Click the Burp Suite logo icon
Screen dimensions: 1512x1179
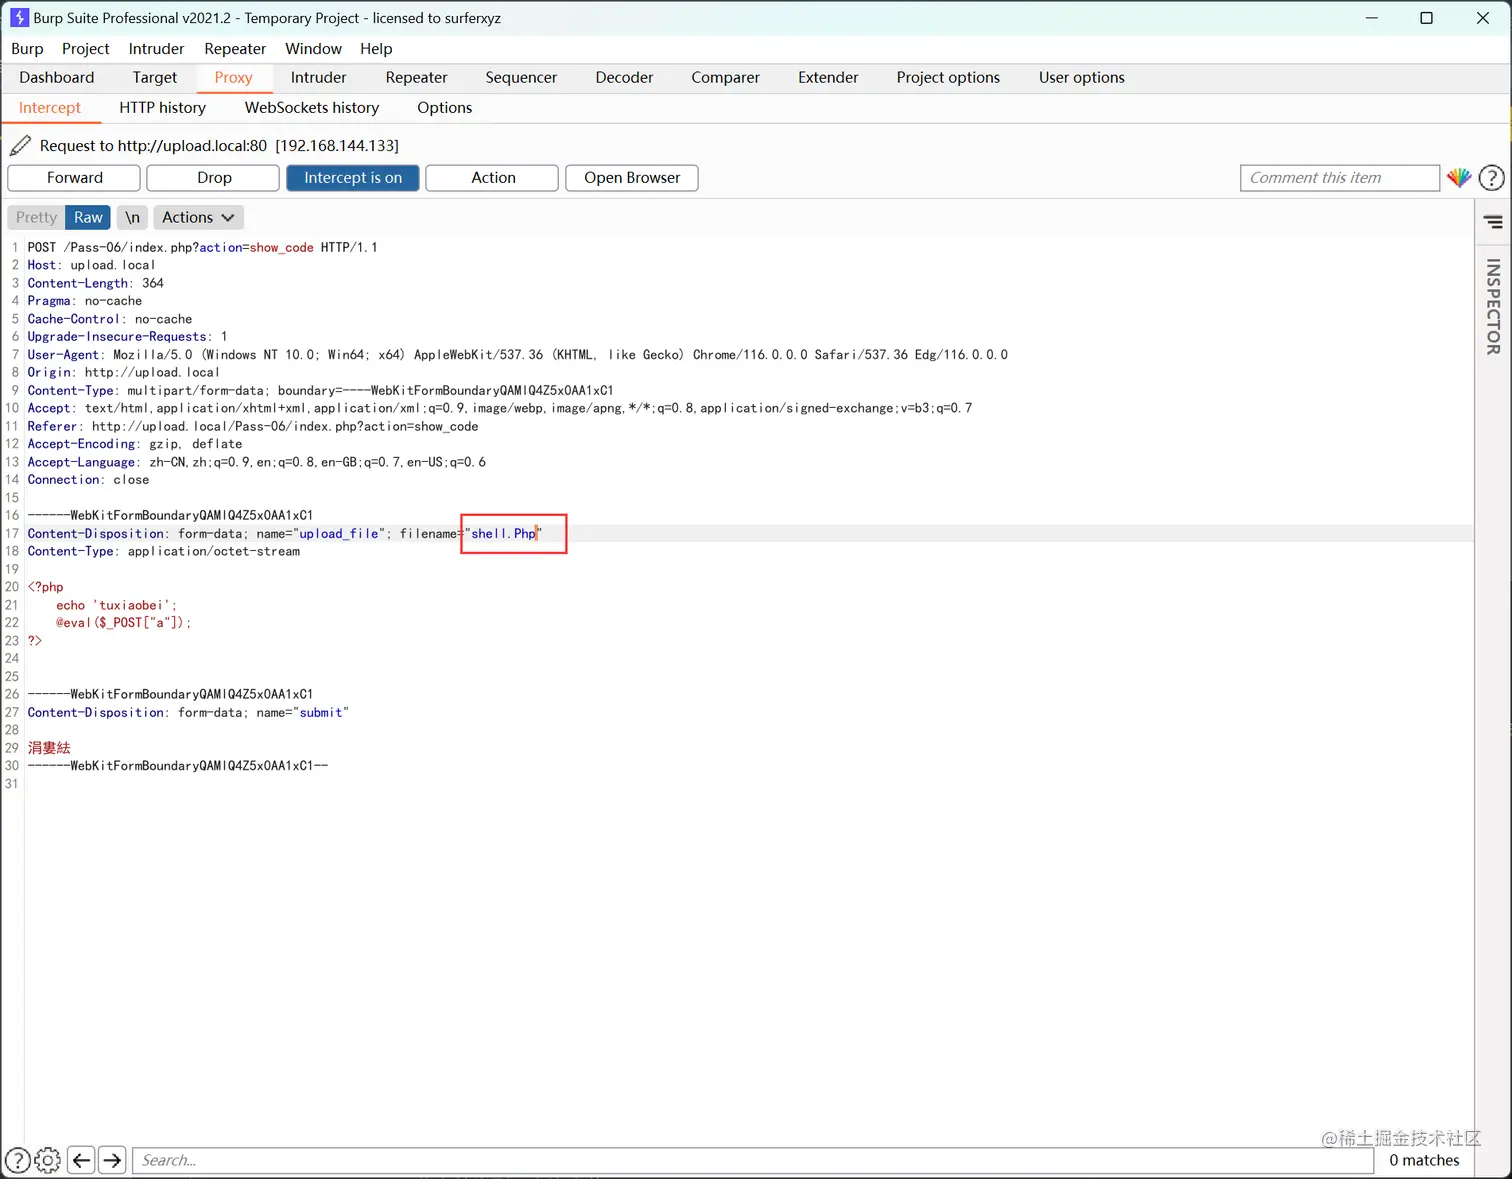19,18
